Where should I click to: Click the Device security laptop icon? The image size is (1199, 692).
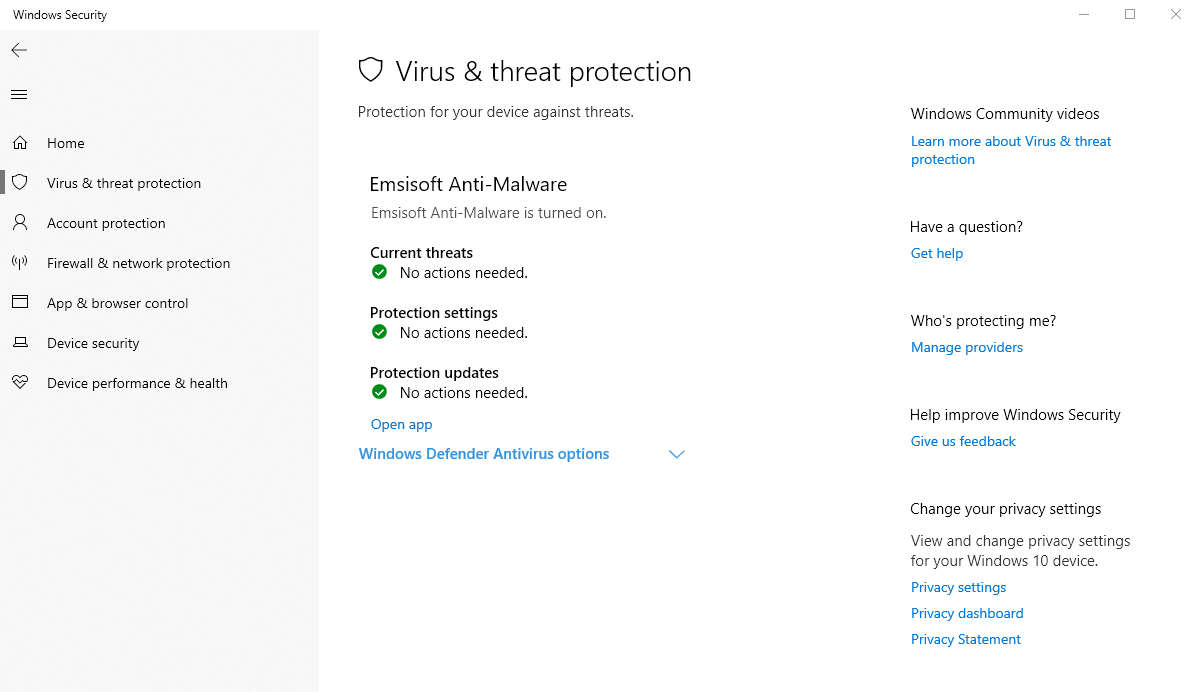19,343
